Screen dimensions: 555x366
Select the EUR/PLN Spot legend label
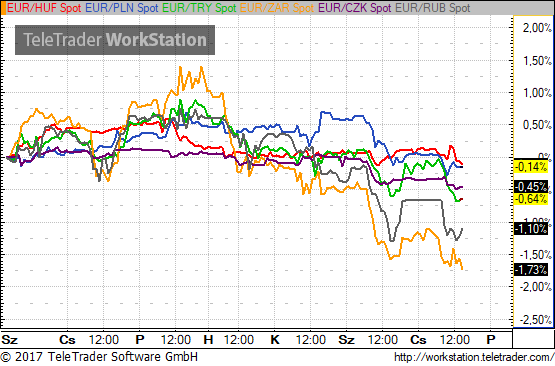(x=121, y=8)
